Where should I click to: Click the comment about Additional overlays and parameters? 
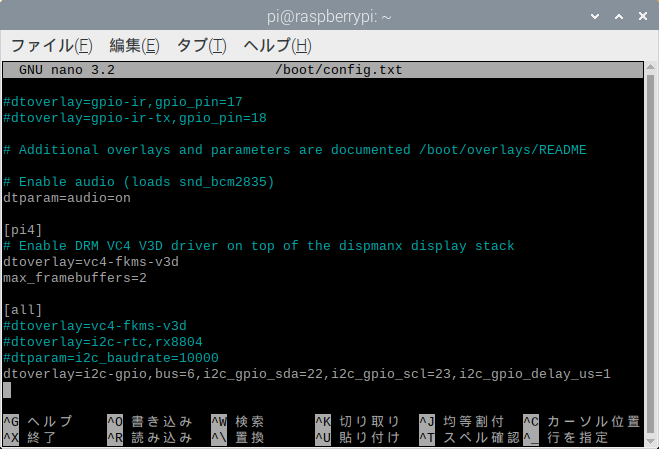point(295,150)
